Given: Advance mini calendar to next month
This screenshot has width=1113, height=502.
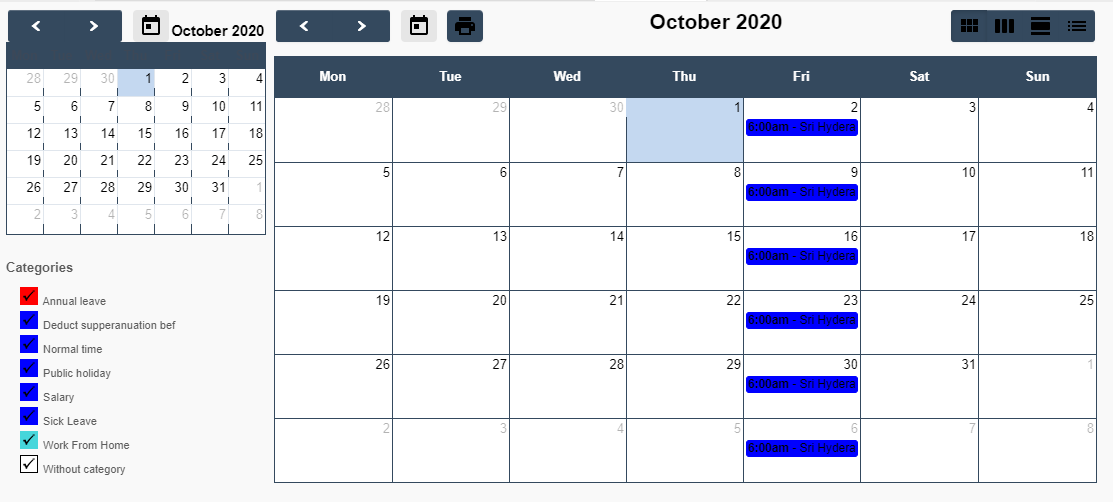Looking at the screenshot, I should [x=93, y=26].
